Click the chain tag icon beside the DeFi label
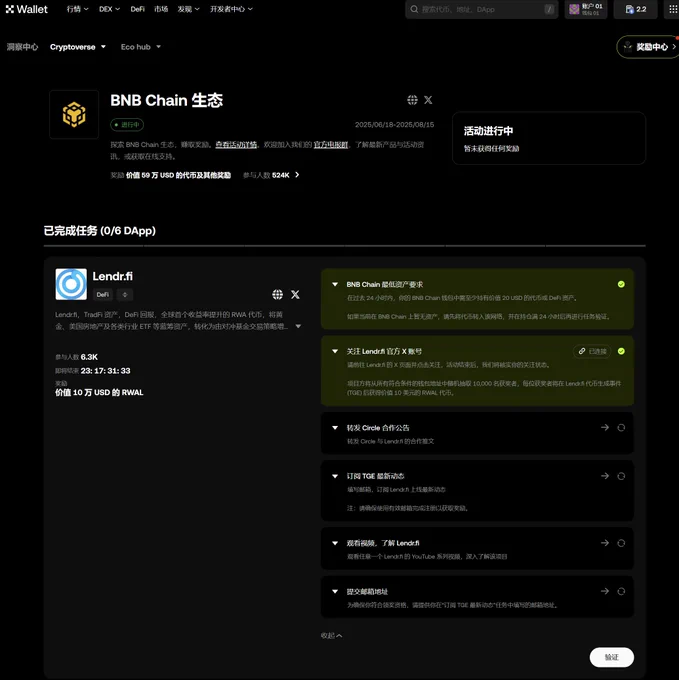 [x=125, y=294]
